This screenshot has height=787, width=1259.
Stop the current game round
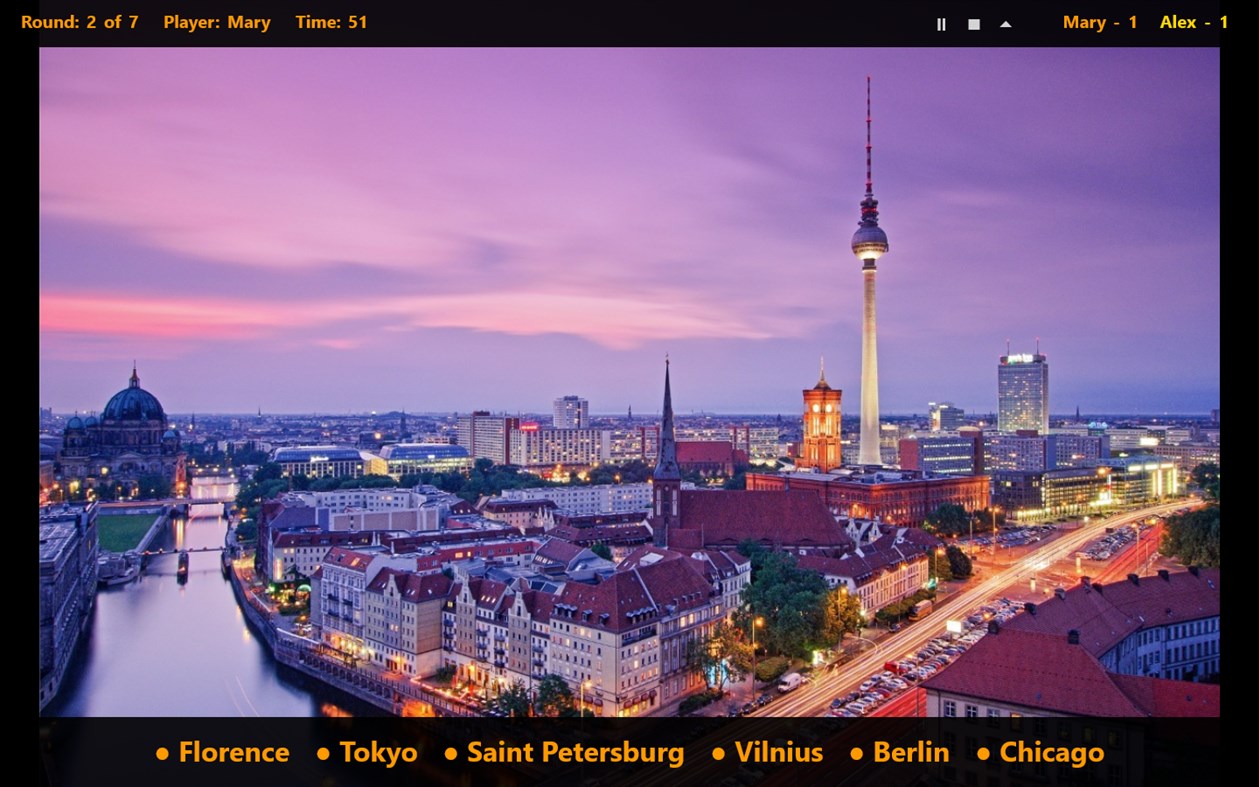click(x=972, y=23)
